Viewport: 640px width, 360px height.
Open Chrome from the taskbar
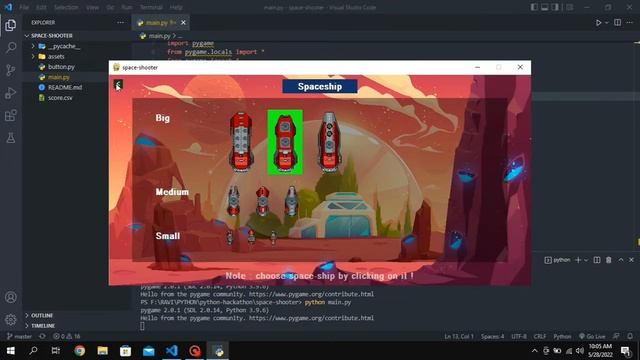tap(80, 351)
